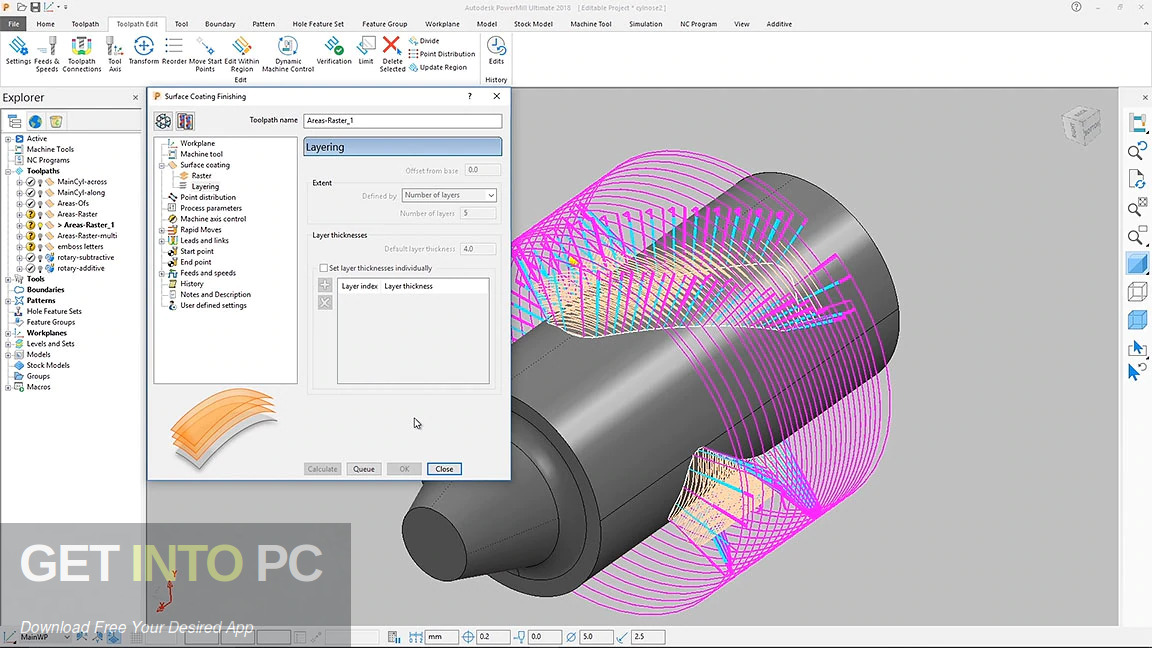This screenshot has width=1152, height=648.
Task: Switch to the Boundary ribbon tab
Action: click(220, 24)
